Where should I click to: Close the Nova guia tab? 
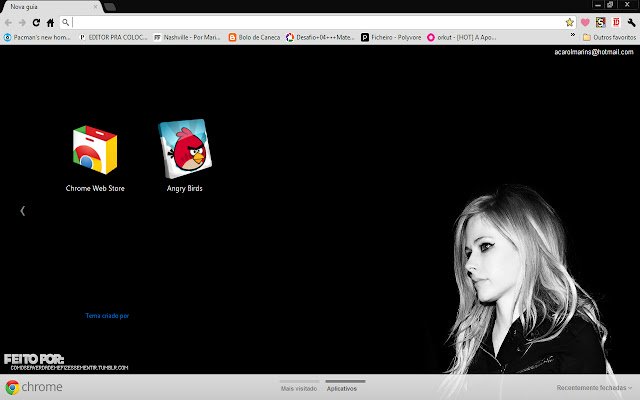(95, 7)
